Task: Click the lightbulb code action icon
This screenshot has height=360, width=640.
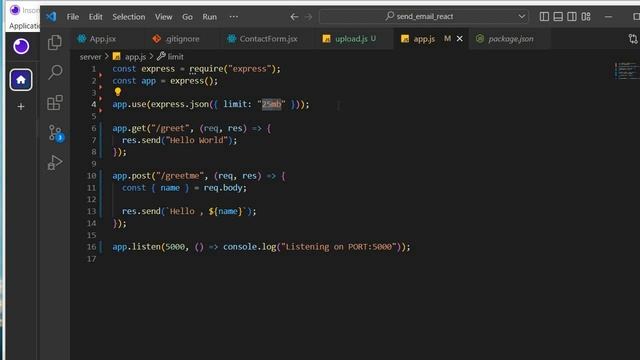Action: click(x=118, y=92)
